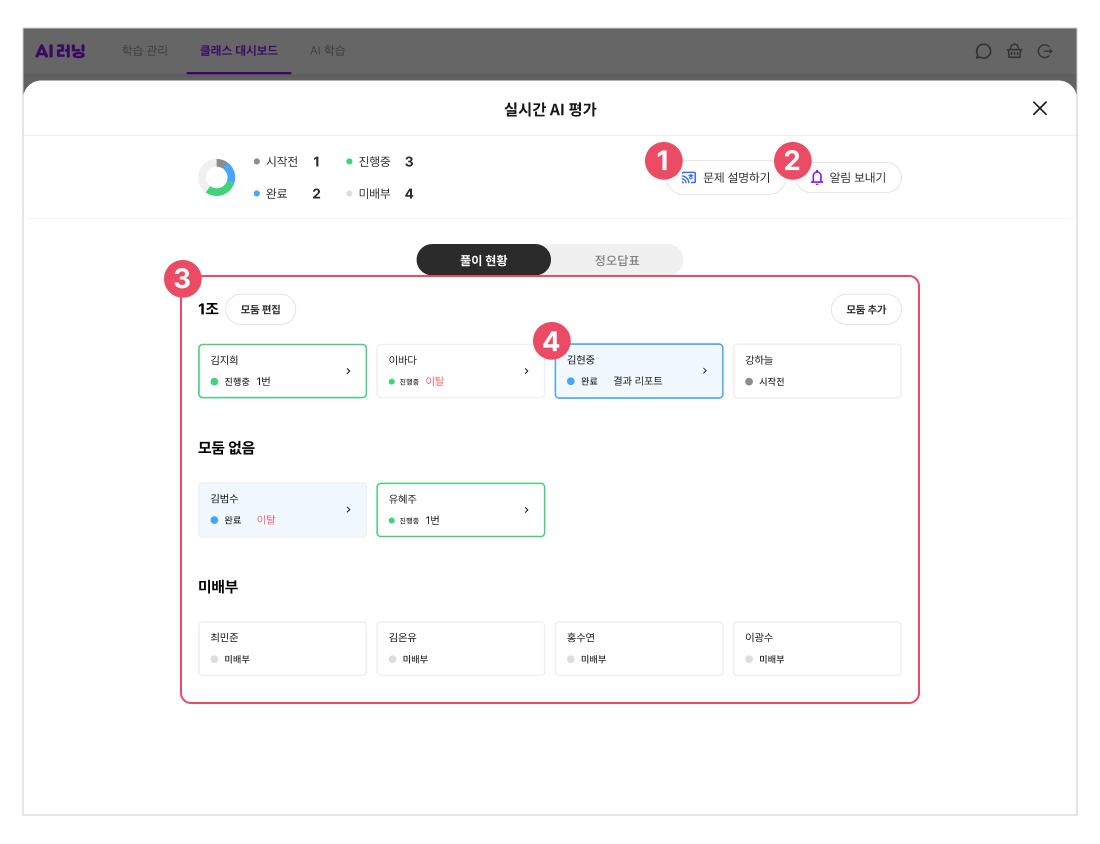The width and height of the screenshot is (1100, 844).
Task: Click the 이탈 label on 김범수 card
Action: coord(266,520)
